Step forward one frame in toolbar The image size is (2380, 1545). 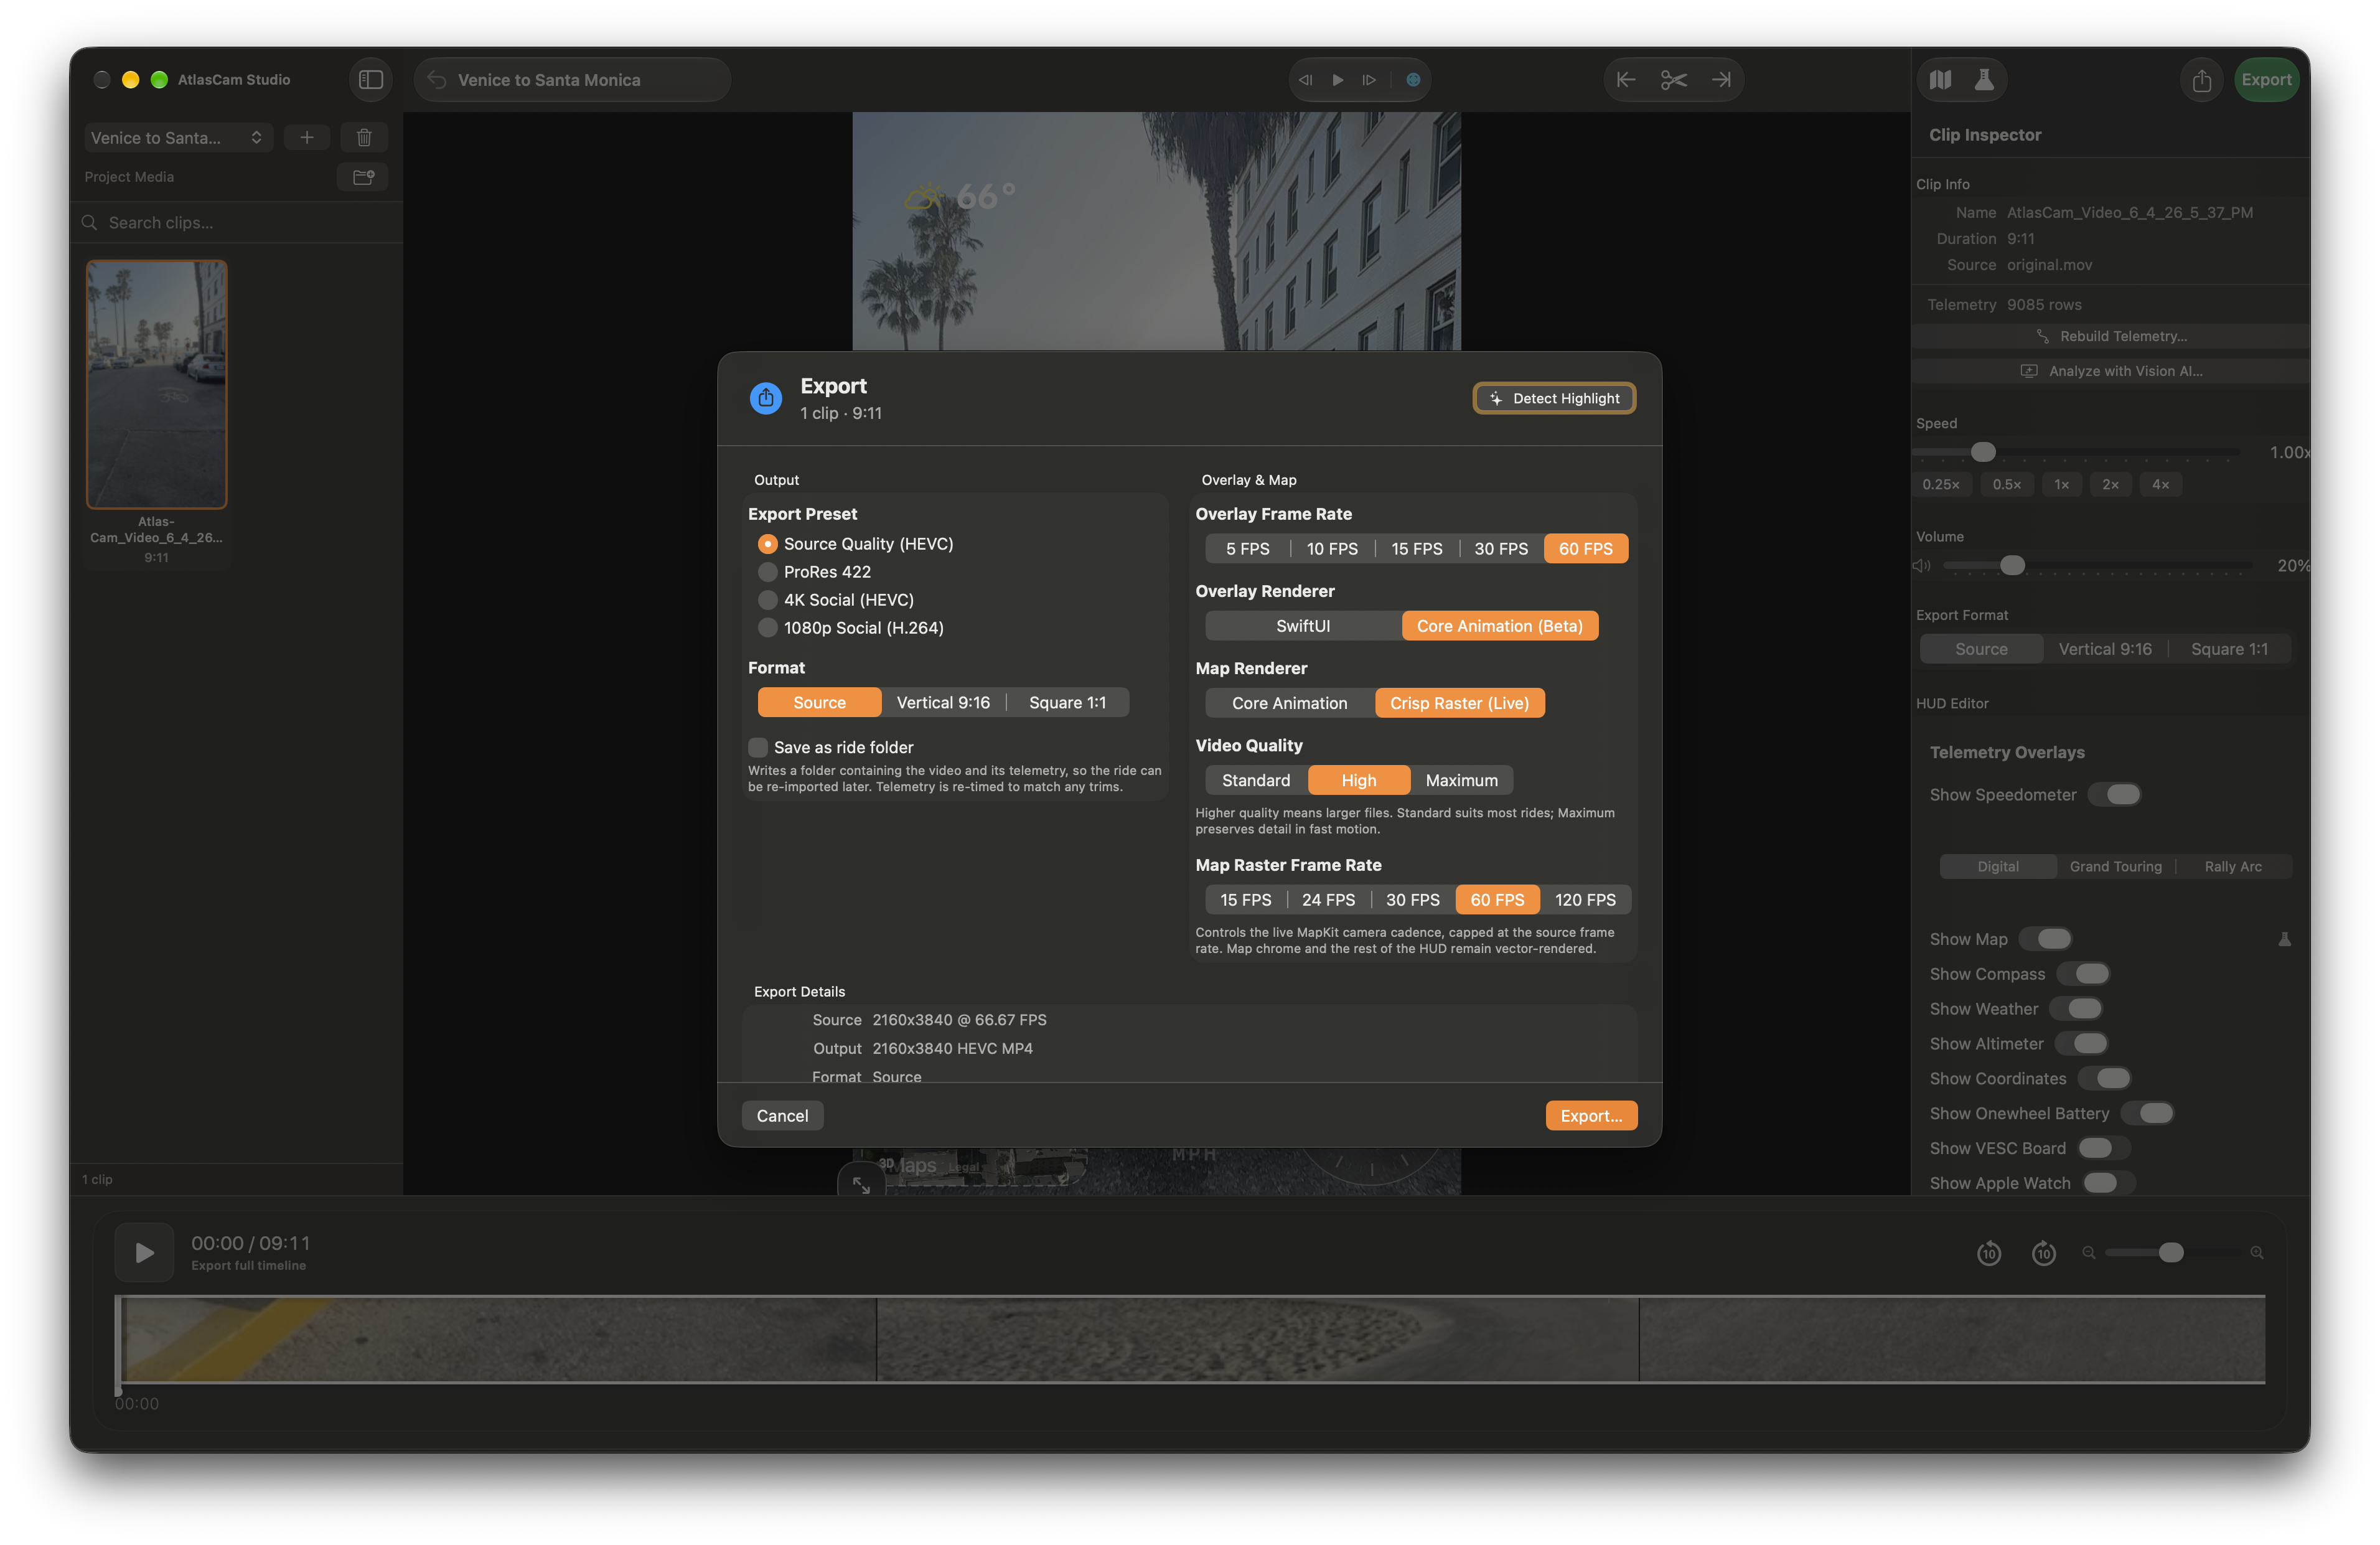click(1369, 80)
